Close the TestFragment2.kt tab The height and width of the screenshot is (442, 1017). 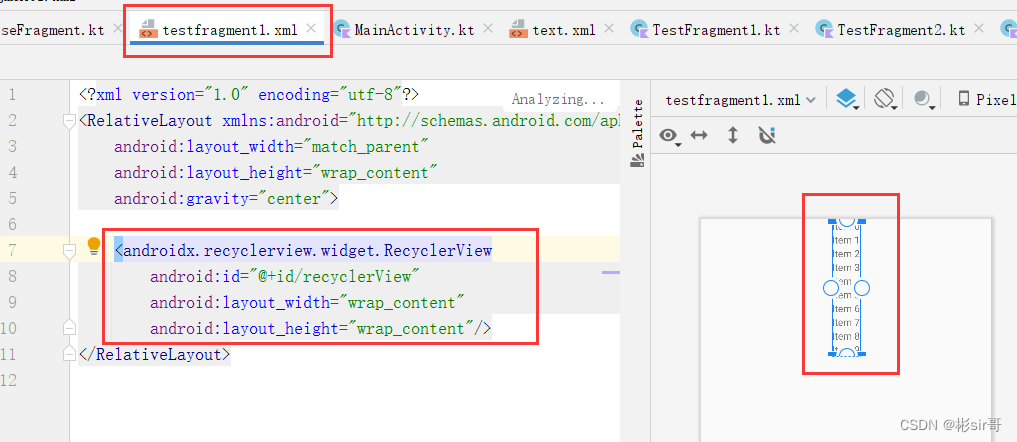[x=979, y=28]
